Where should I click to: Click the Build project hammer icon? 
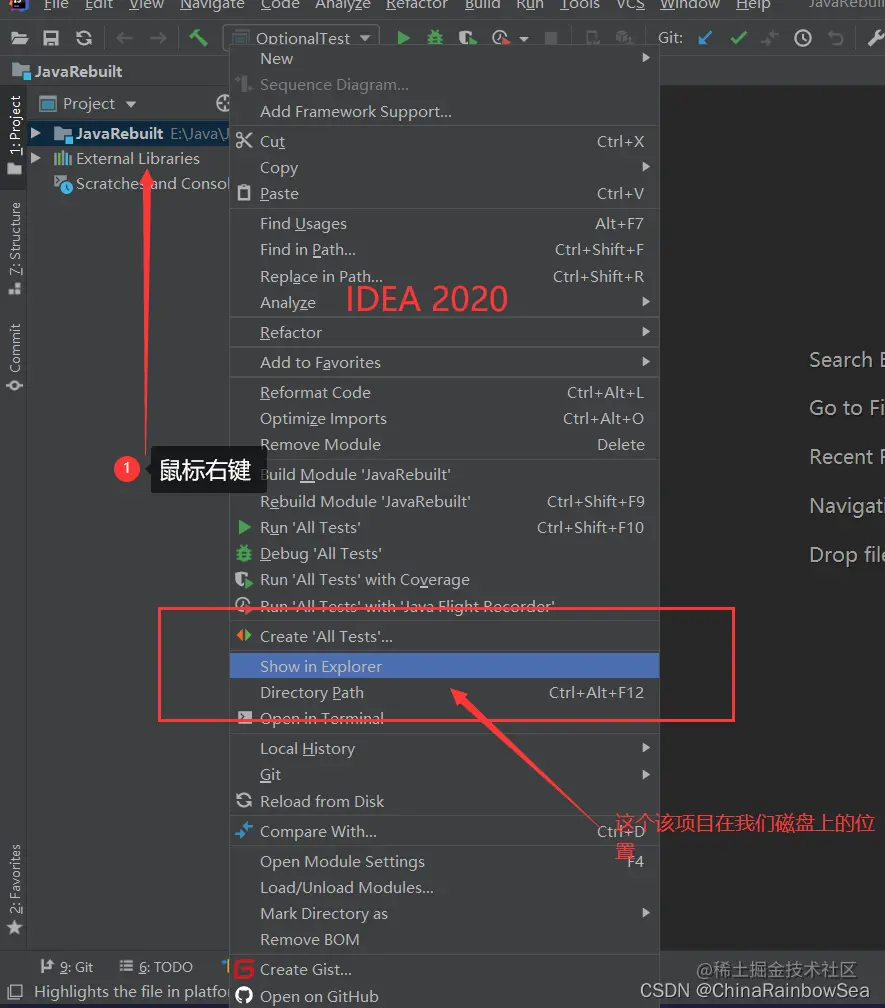tap(198, 38)
